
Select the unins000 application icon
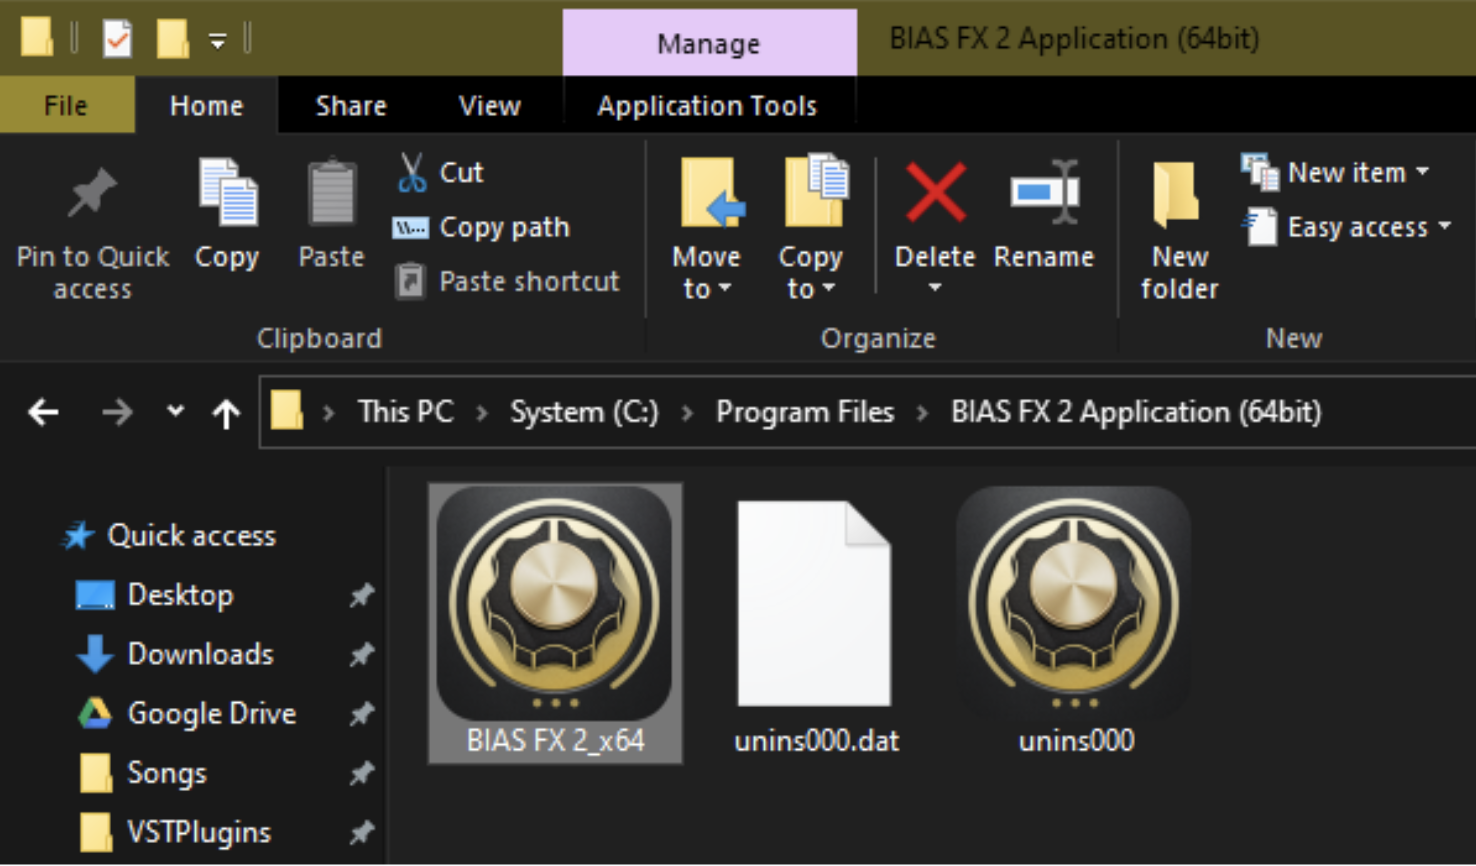pos(1074,604)
